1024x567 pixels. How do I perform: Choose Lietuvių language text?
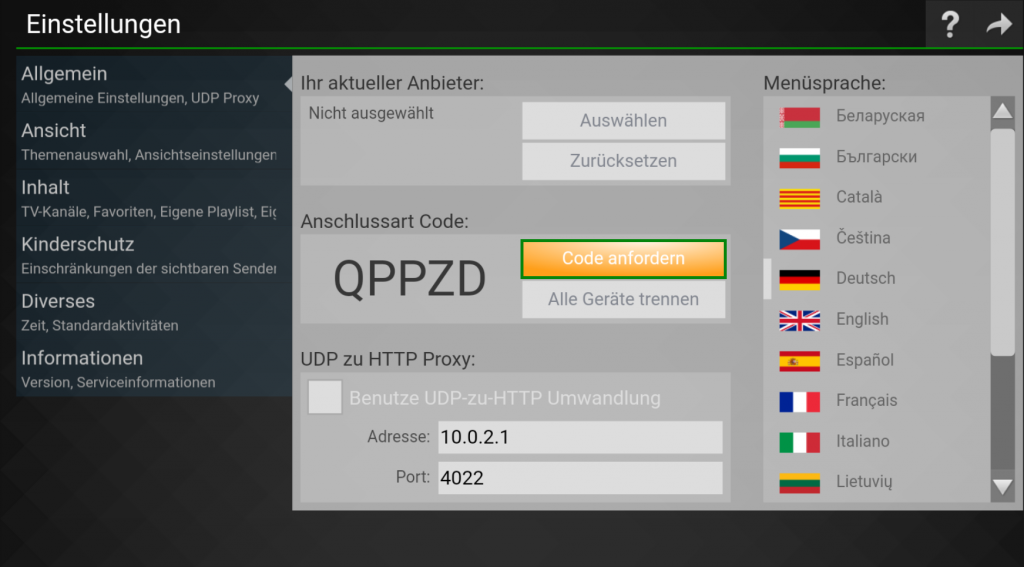point(864,482)
